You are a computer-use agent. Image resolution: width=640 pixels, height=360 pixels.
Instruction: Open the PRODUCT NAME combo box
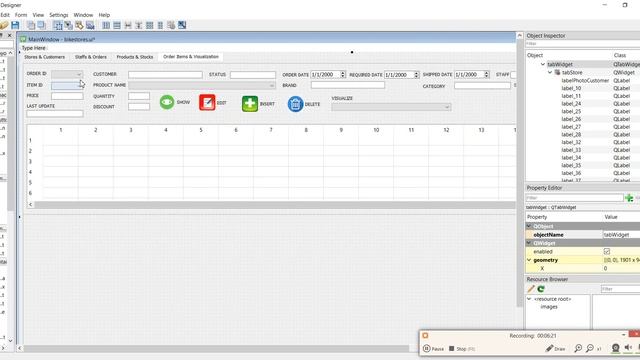pyautogui.click(x=202, y=85)
